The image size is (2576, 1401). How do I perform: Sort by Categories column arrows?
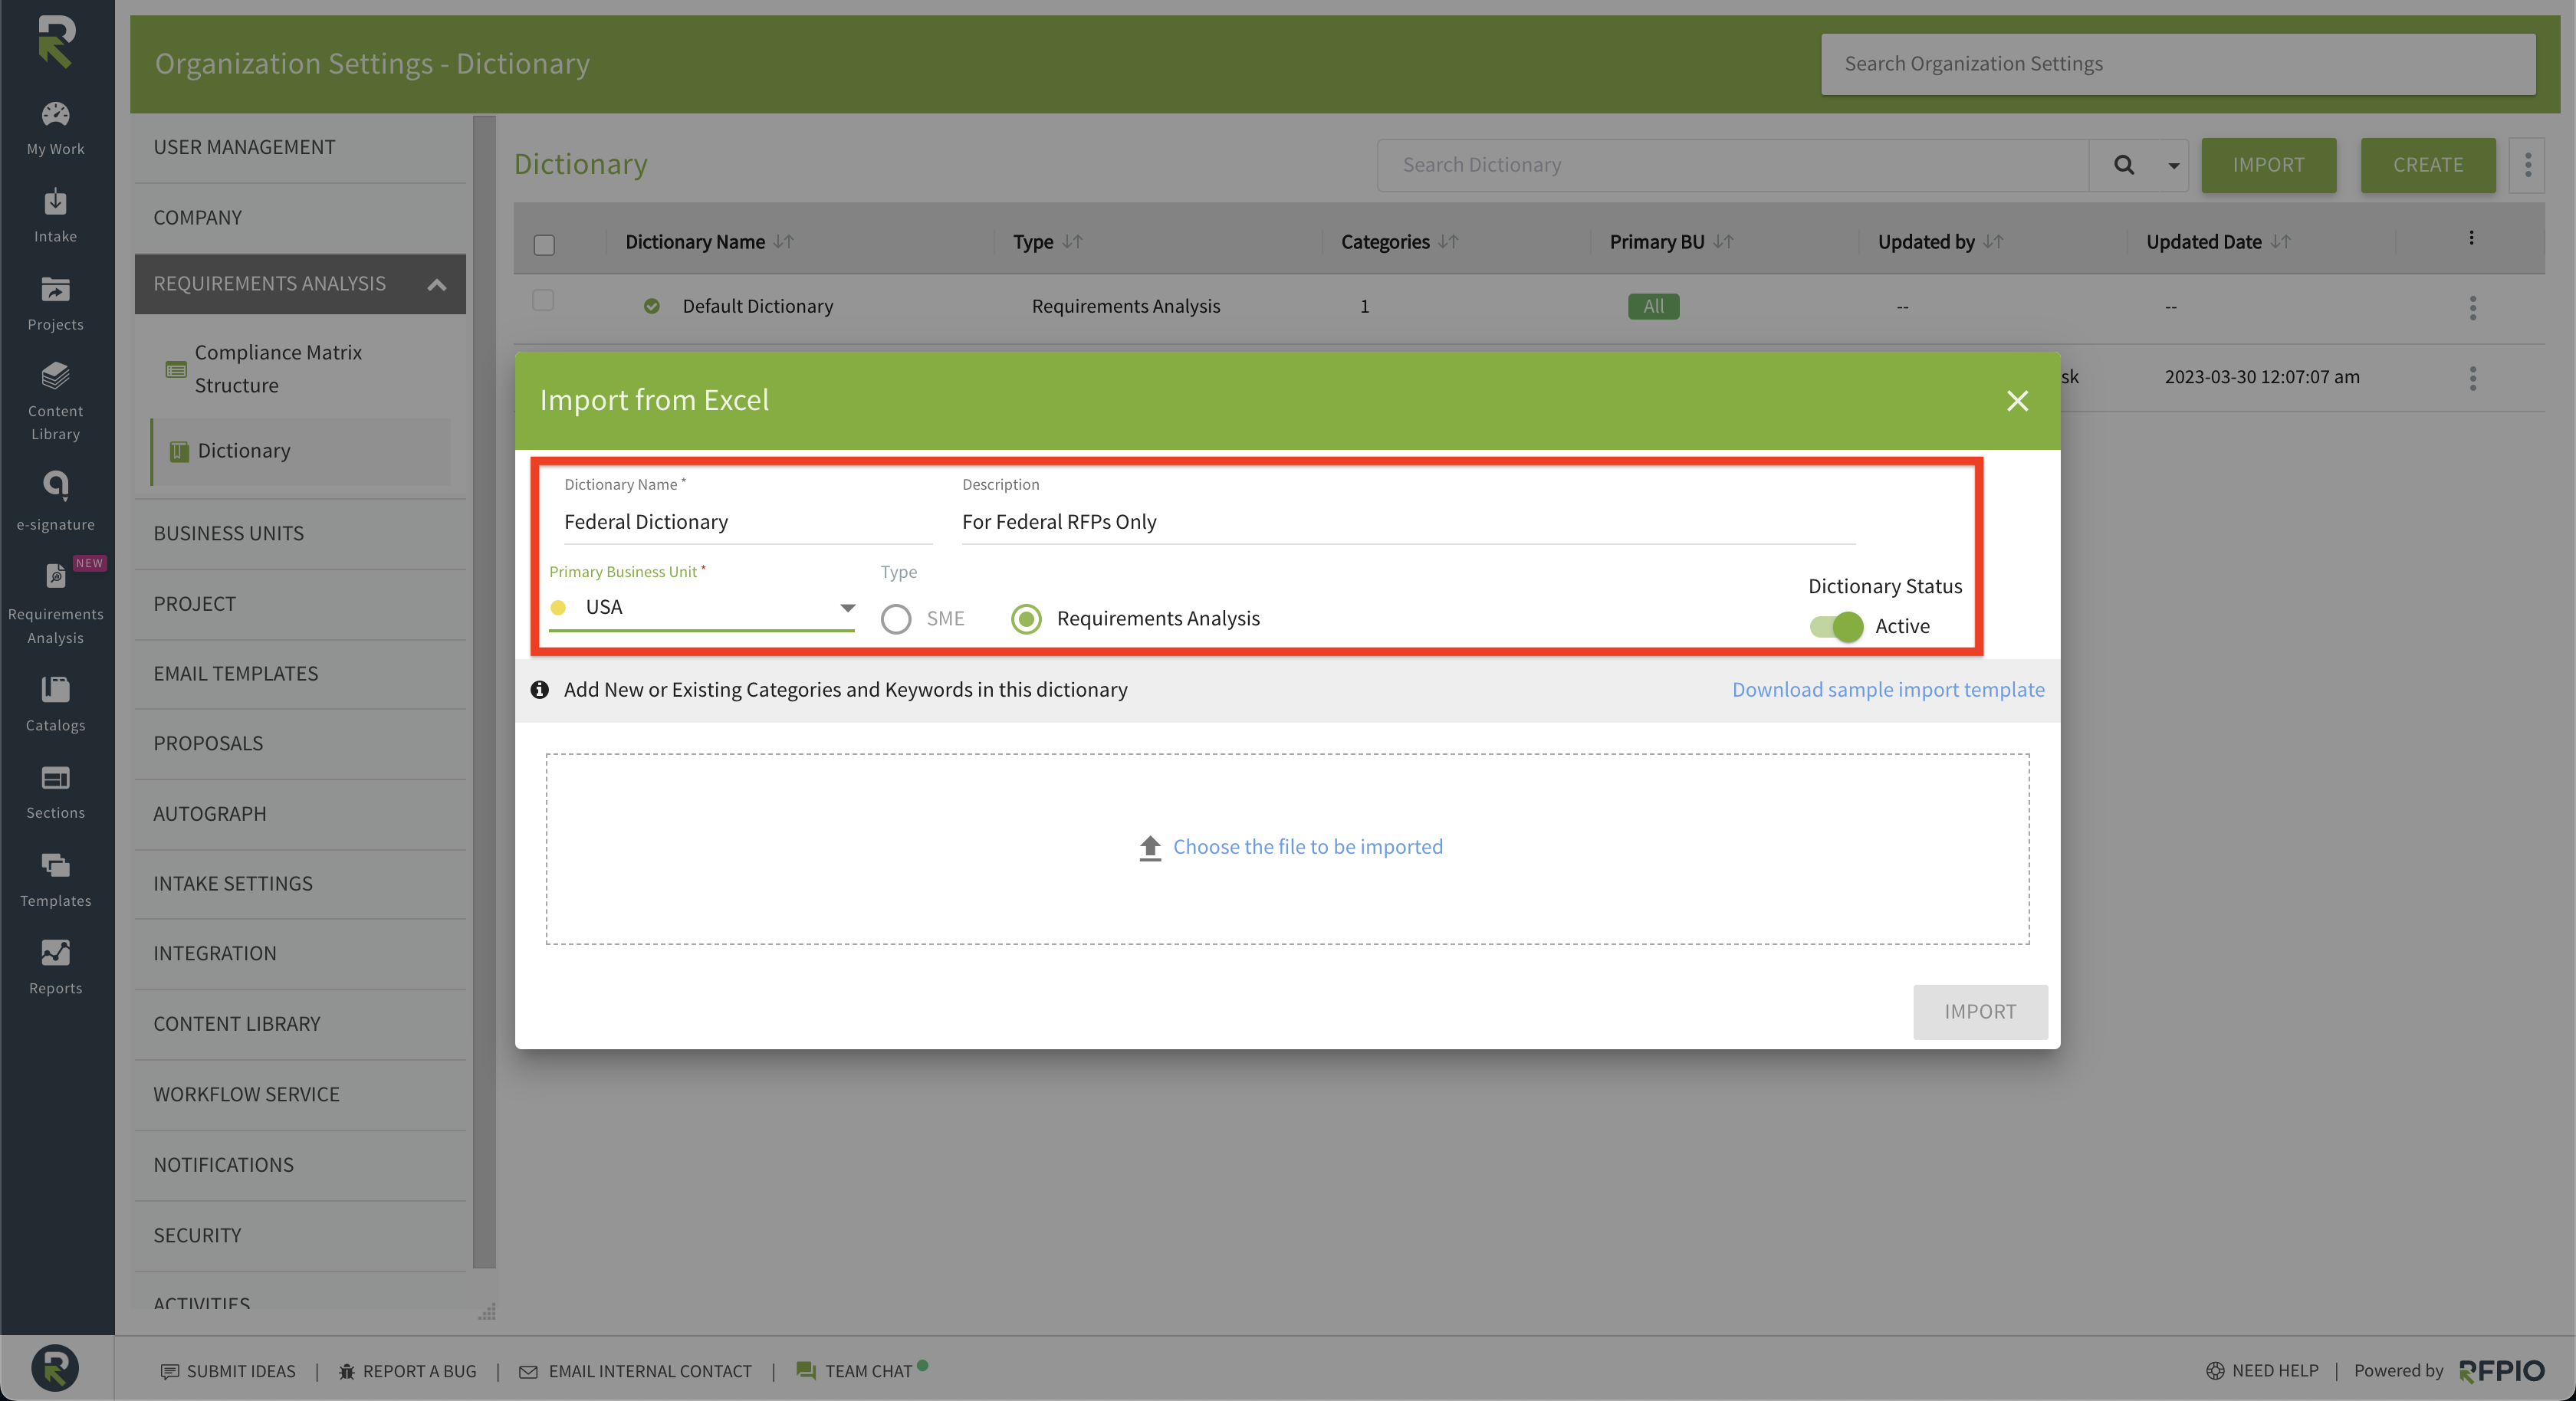1448,242
